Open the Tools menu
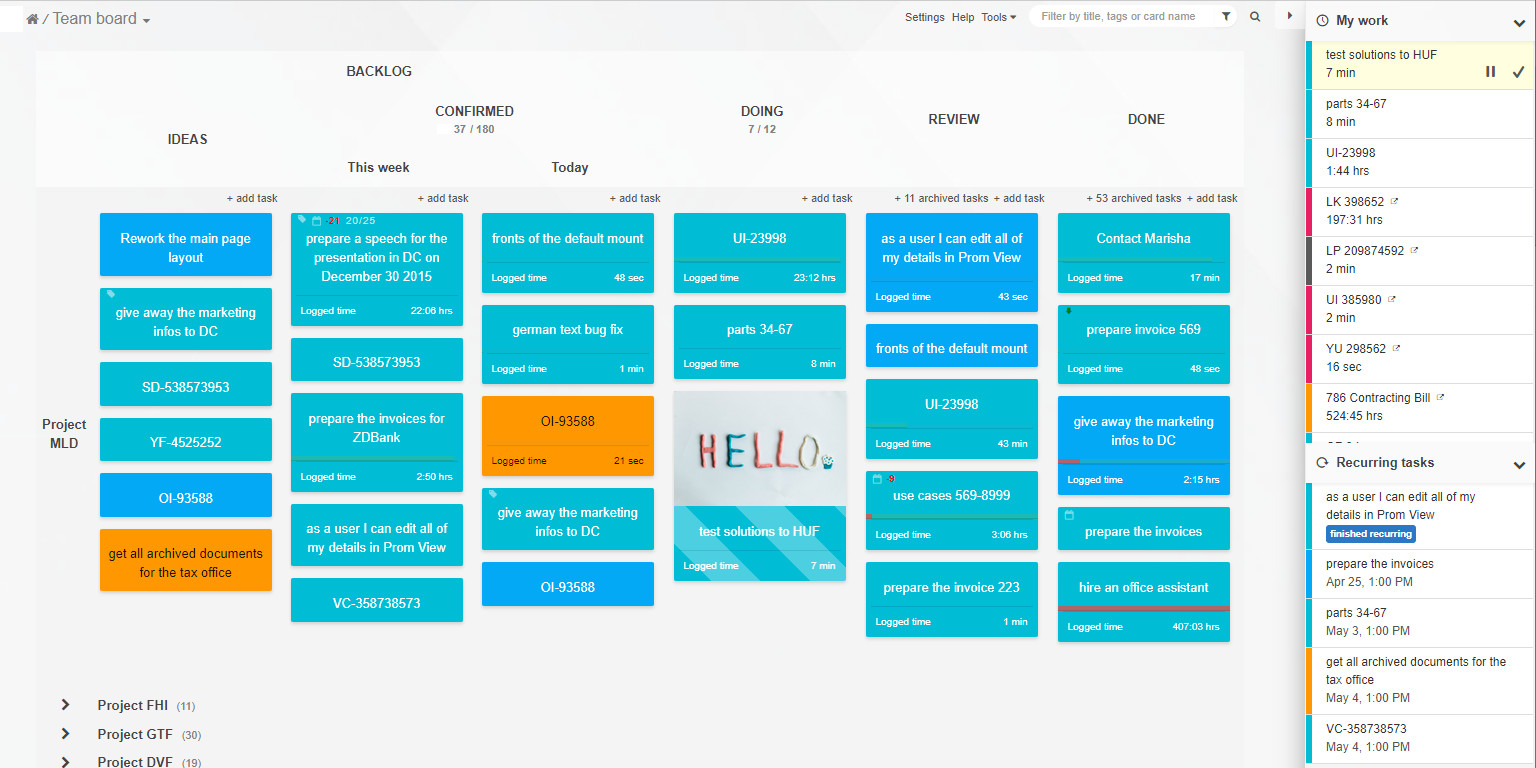This screenshot has width=1536, height=768. click(x=997, y=17)
